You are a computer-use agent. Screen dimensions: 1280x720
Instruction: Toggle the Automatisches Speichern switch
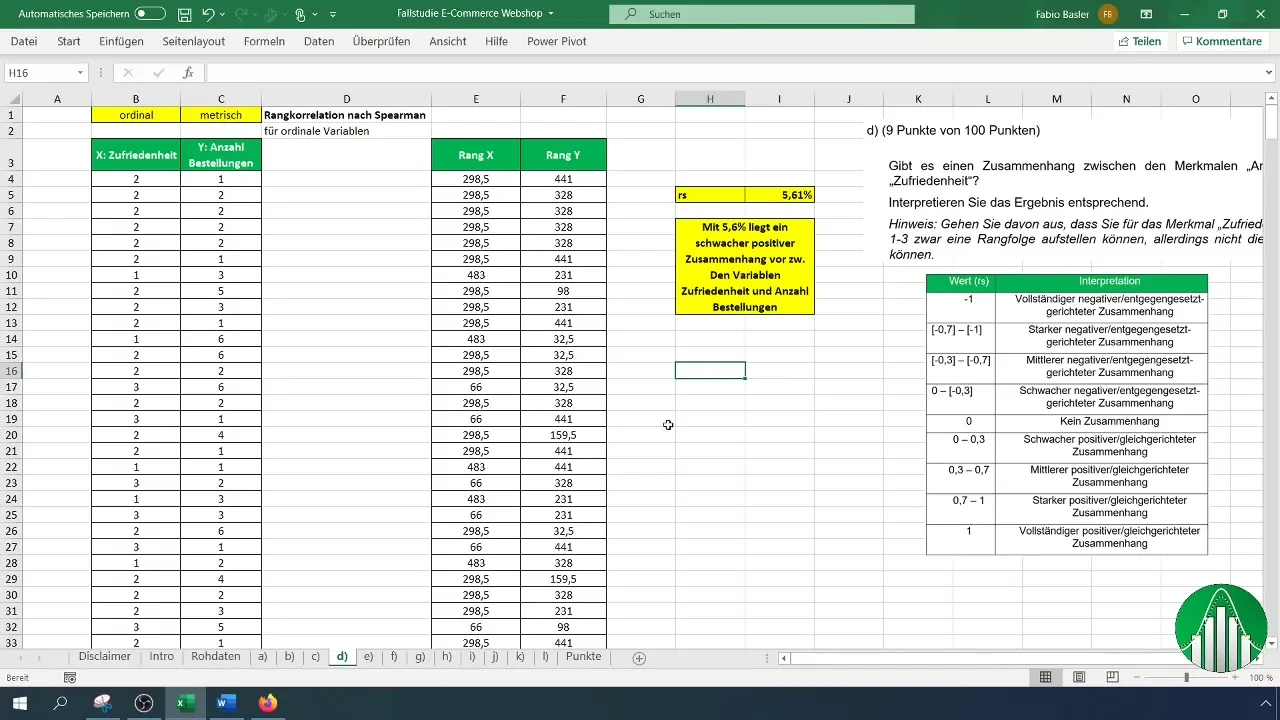tap(150, 14)
